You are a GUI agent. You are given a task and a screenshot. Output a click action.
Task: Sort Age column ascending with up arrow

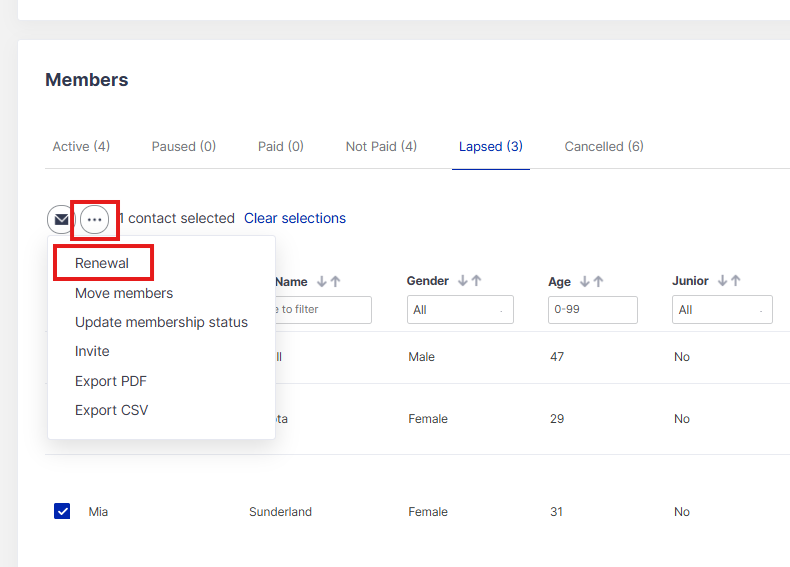coord(598,282)
